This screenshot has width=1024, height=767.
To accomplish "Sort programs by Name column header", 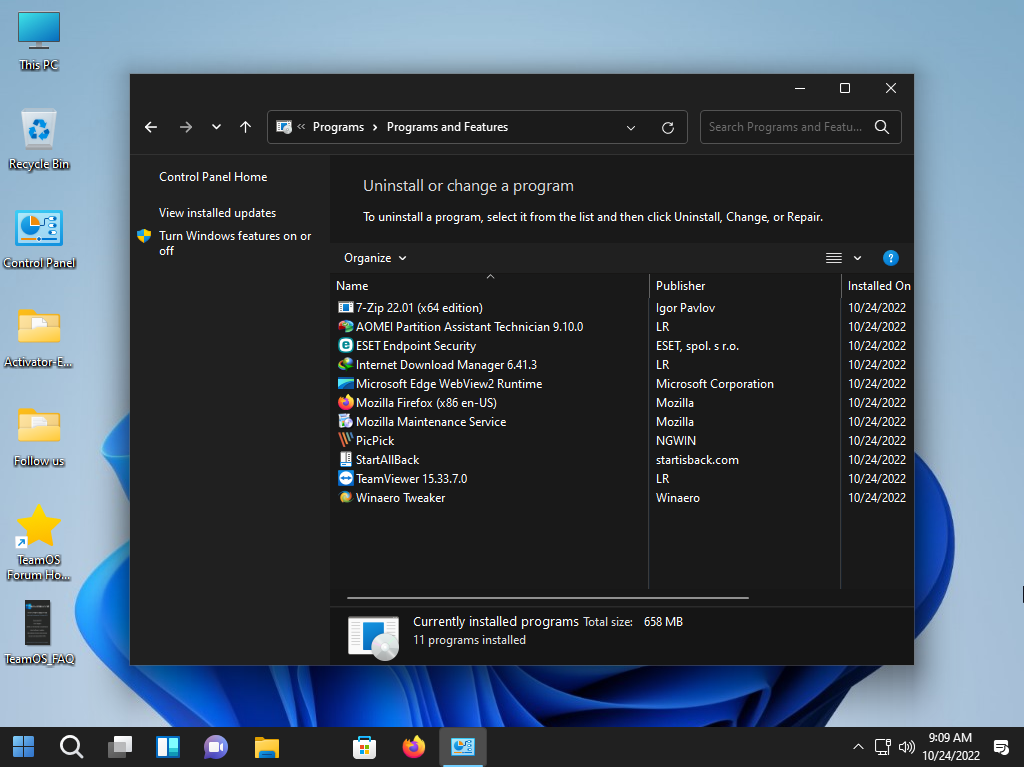I will [352, 286].
